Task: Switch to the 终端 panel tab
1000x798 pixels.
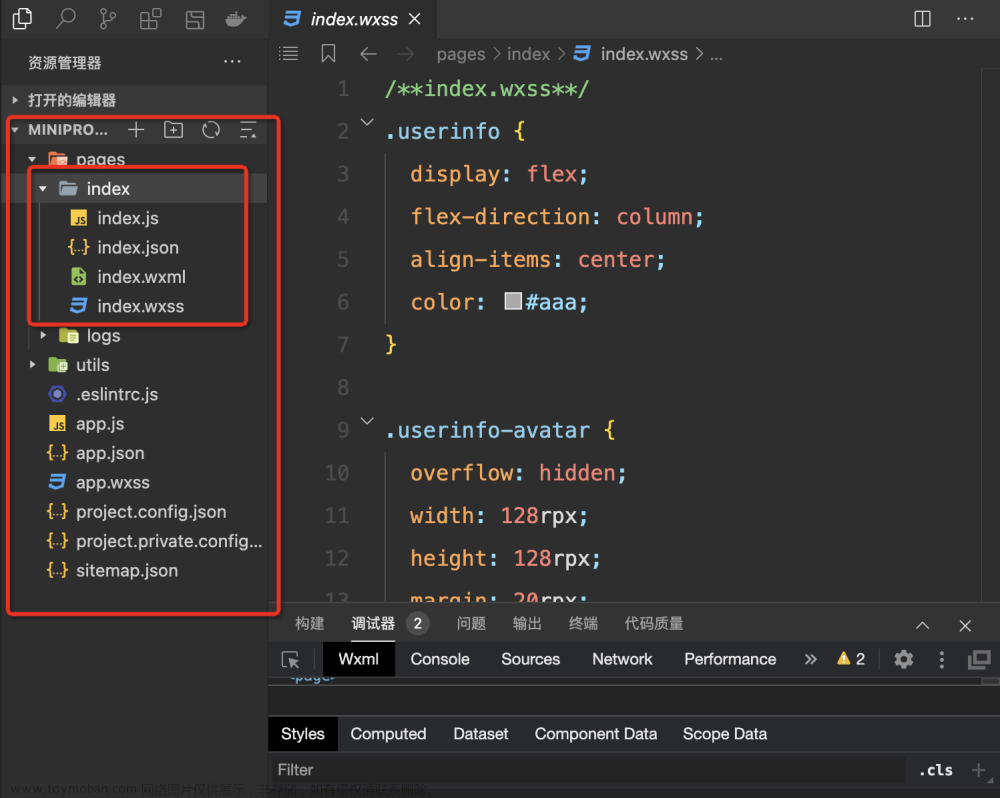Action: [583, 623]
